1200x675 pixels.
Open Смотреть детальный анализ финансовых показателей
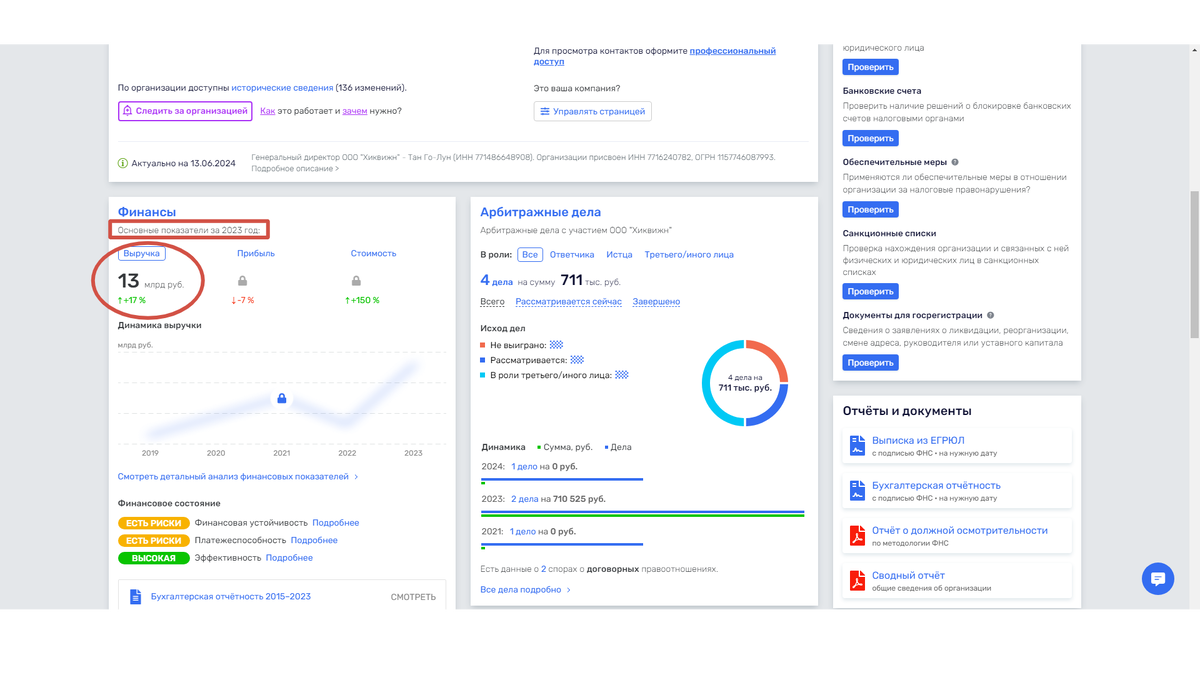tap(238, 477)
